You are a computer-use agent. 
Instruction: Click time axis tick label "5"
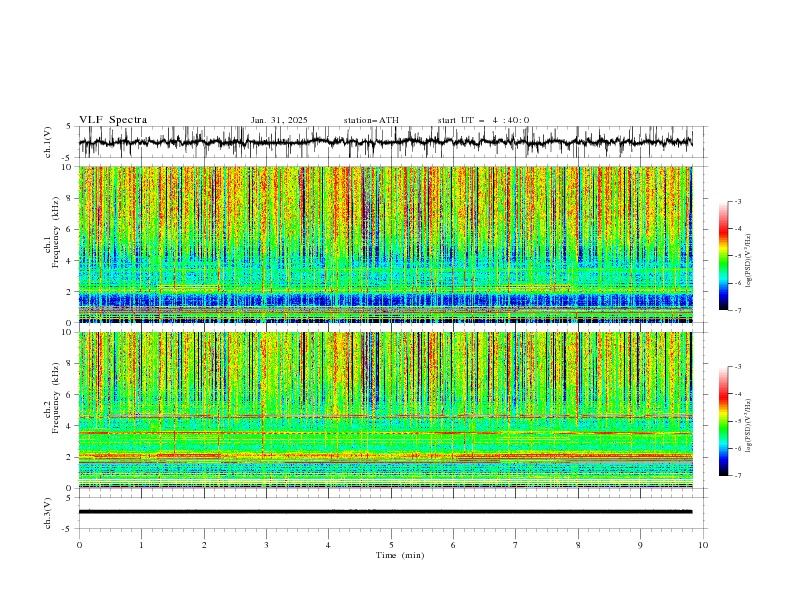[391, 545]
